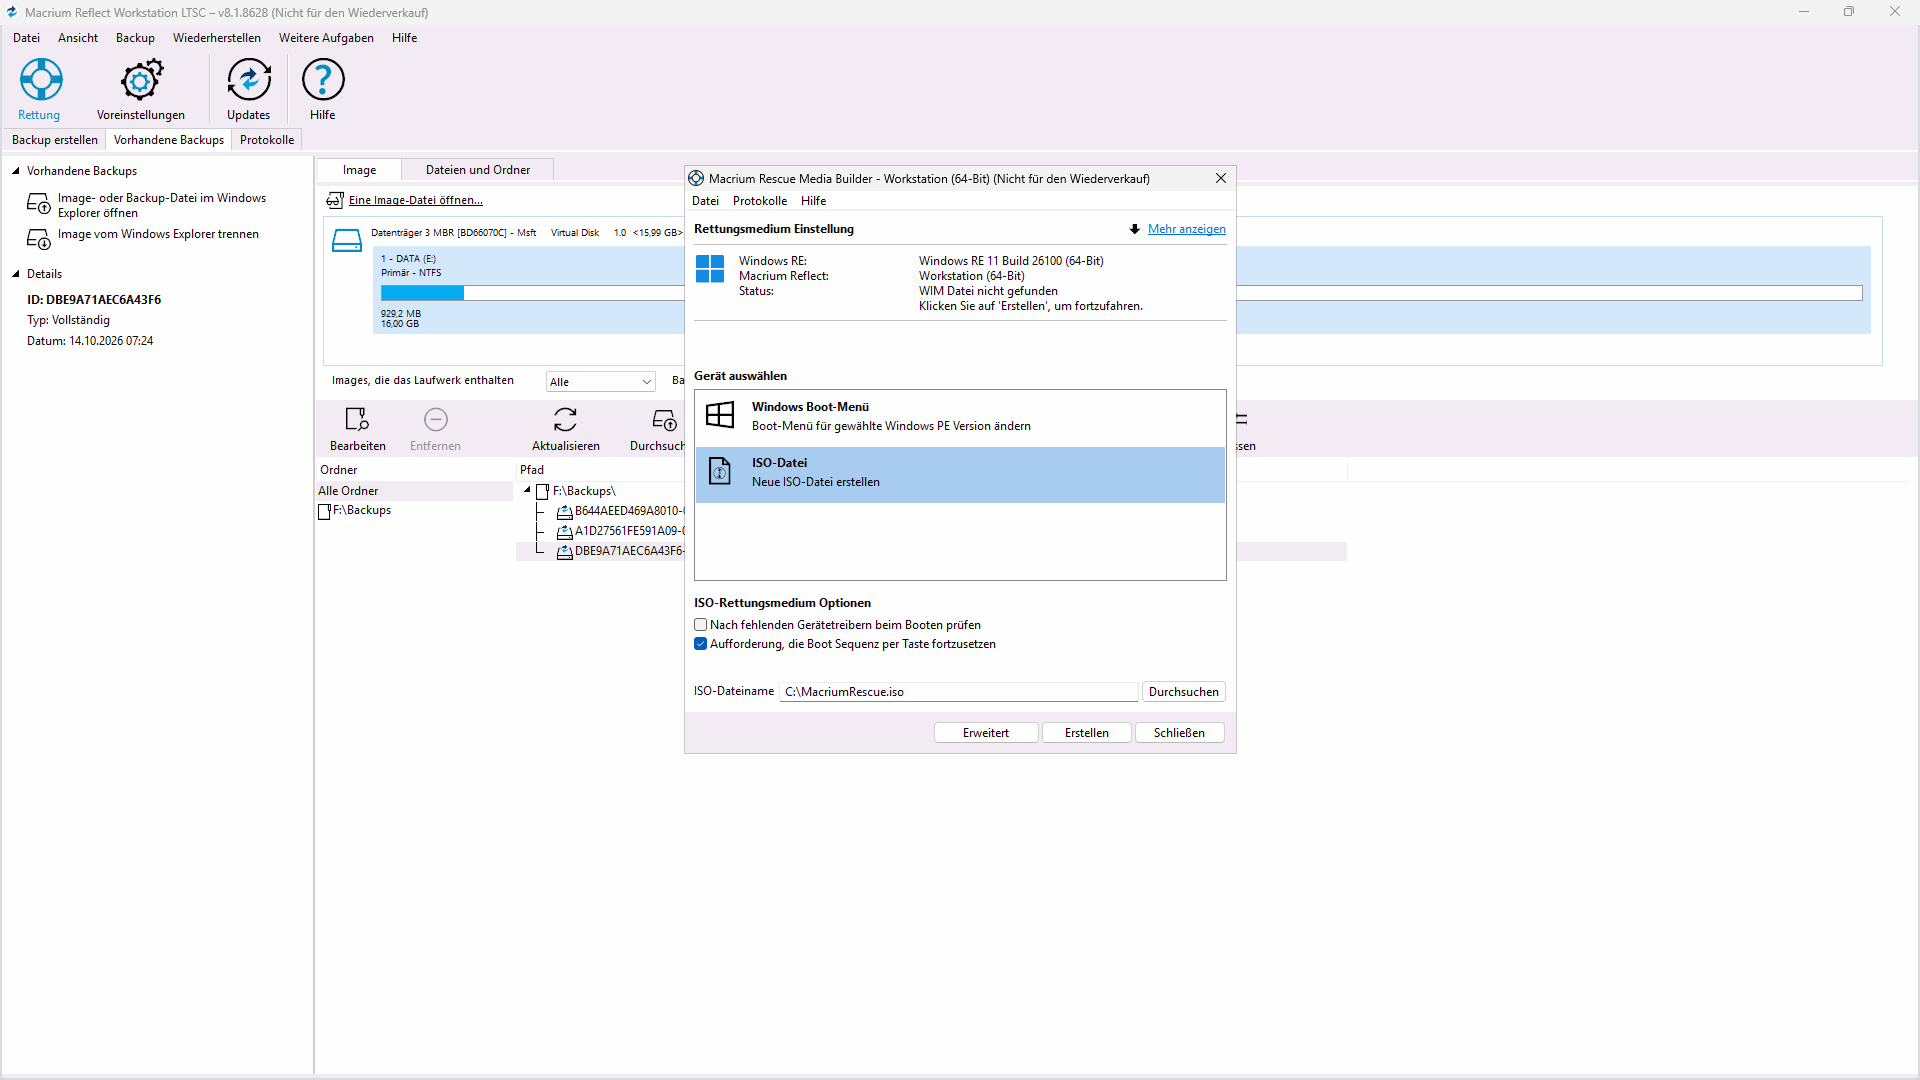This screenshot has width=1920, height=1080.
Task: Click icon beside Image im Windows Explorer öffnen
Action: [38, 204]
